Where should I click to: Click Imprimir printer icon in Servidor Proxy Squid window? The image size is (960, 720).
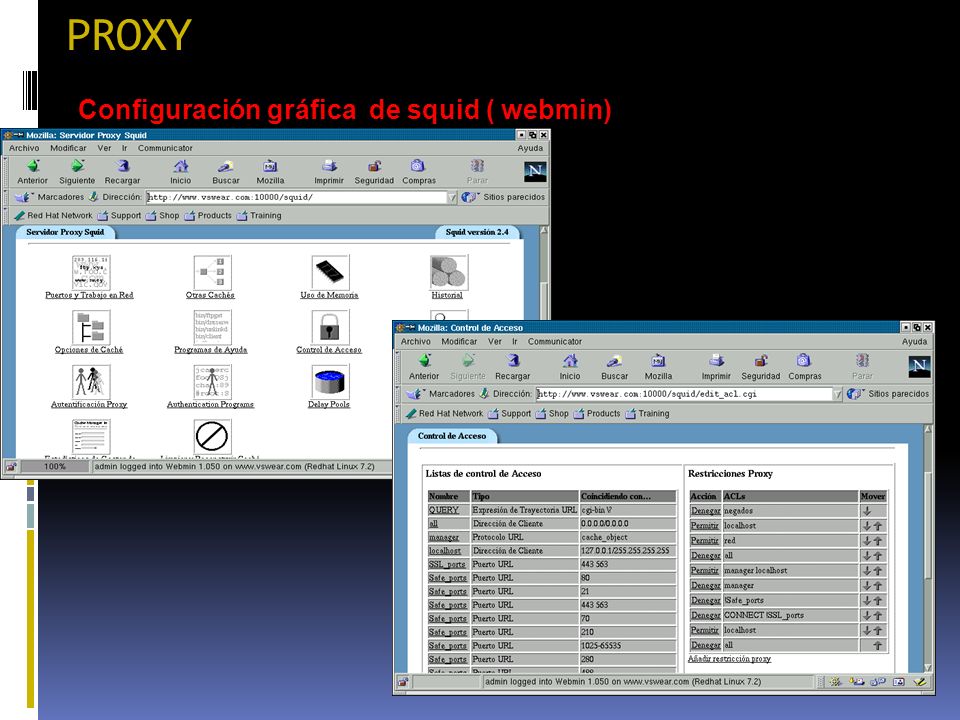tap(329, 166)
